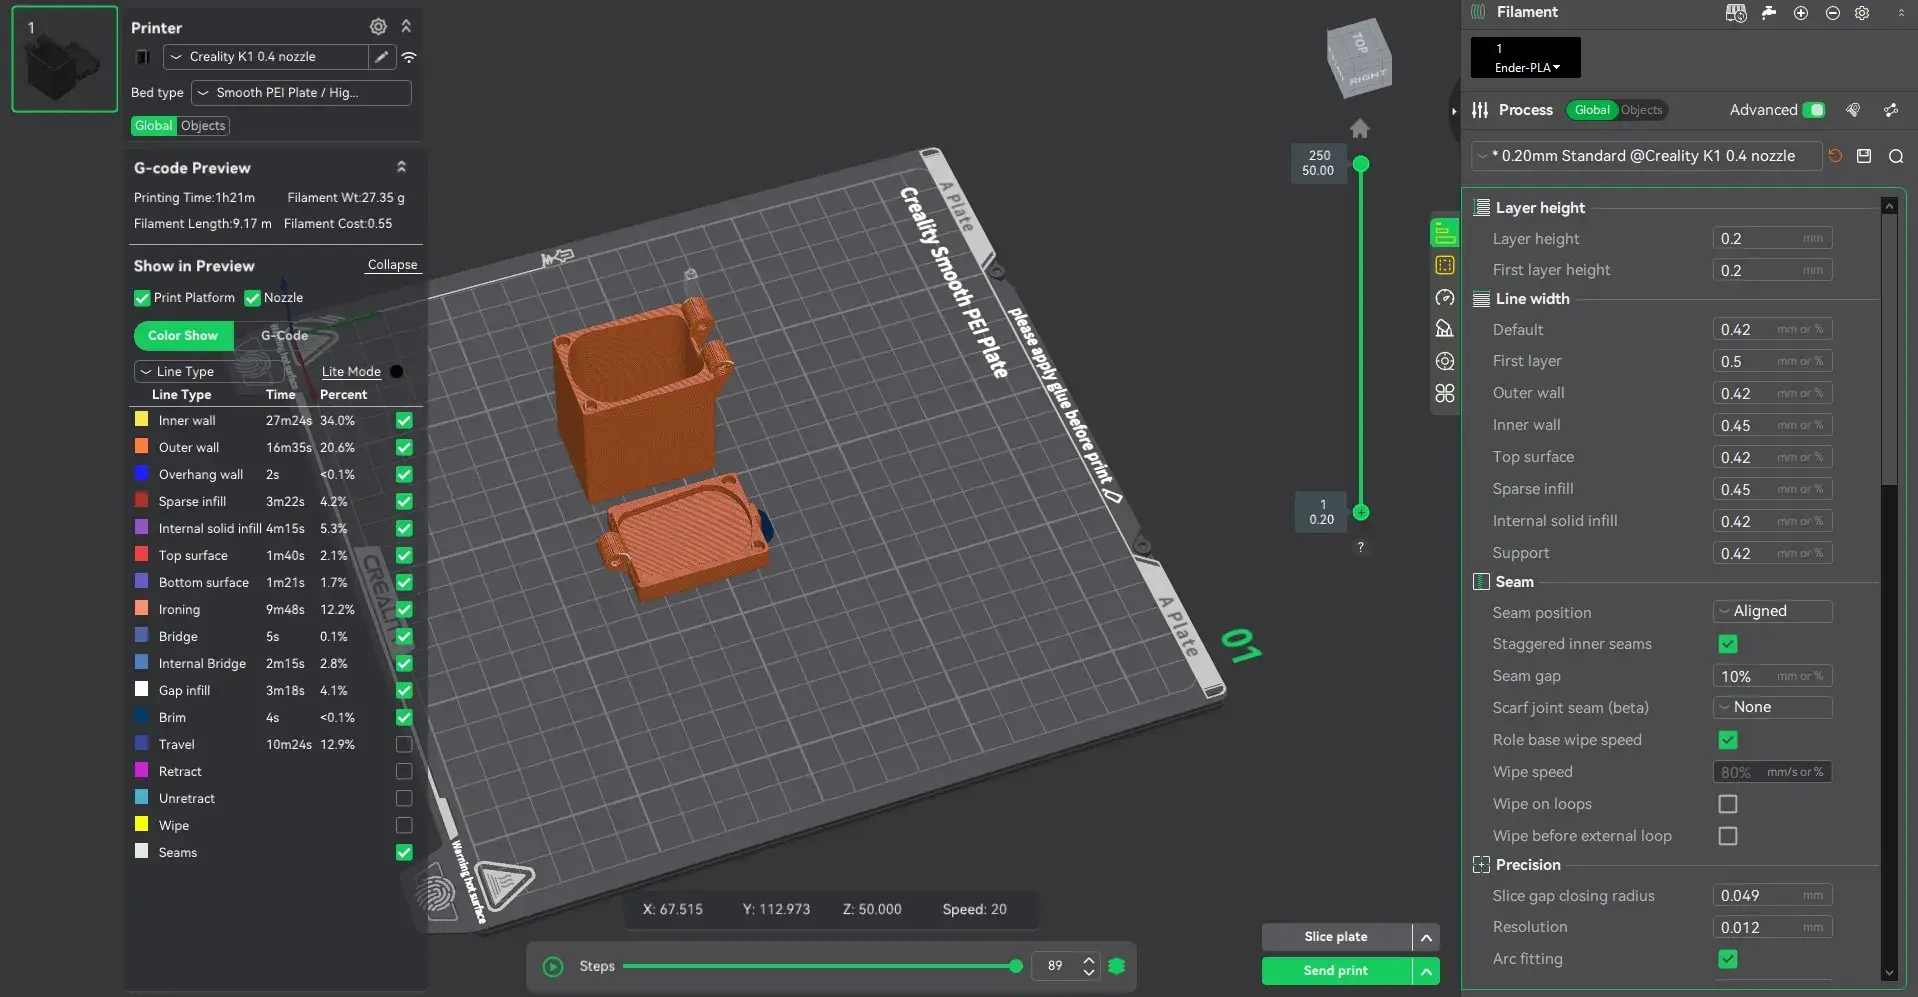Screen dimensions: 1918x997
Task: Reset the modified process preset
Action: [1835, 156]
